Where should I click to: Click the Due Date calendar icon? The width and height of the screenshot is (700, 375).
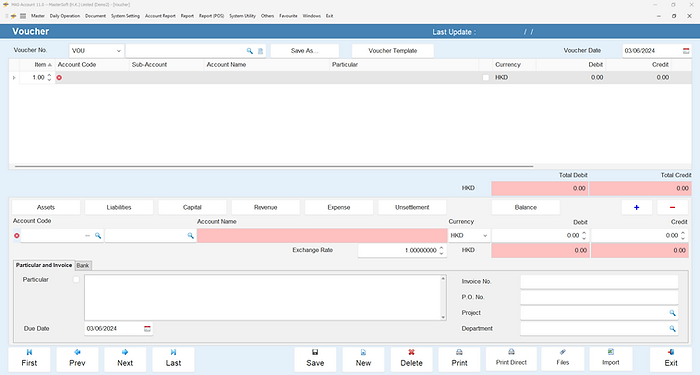(147, 329)
